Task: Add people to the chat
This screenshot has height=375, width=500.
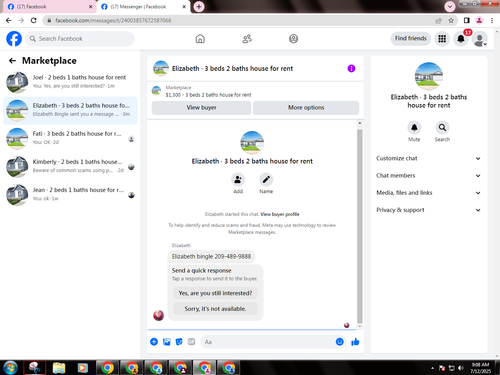Action: coord(238,180)
